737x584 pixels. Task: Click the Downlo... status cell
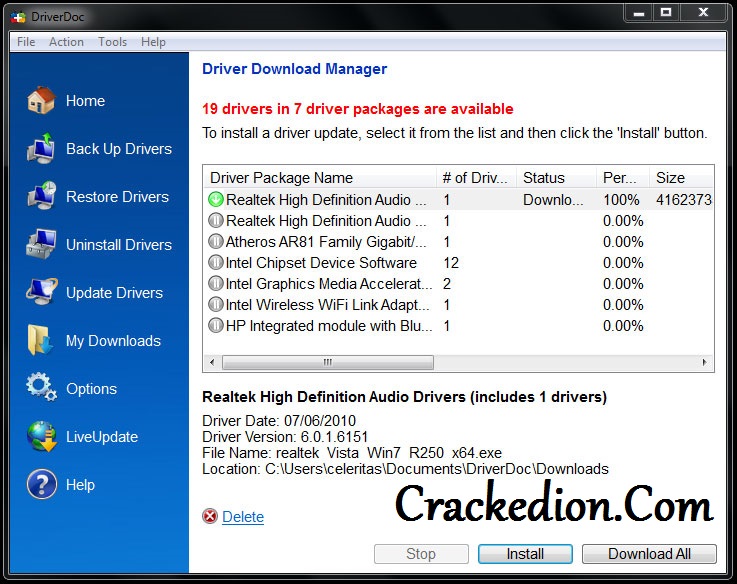pyautogui.click(x=553, y=200)
